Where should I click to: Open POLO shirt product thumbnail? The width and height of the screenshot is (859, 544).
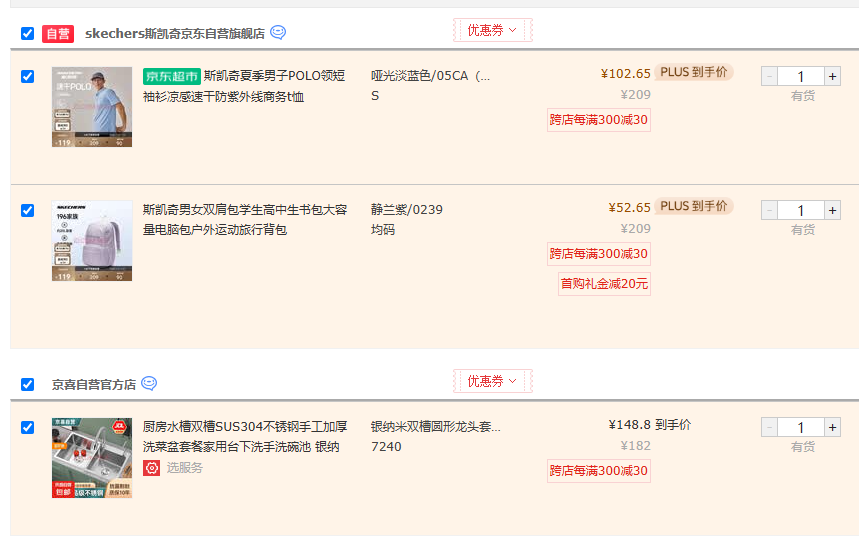pos(92,107)
